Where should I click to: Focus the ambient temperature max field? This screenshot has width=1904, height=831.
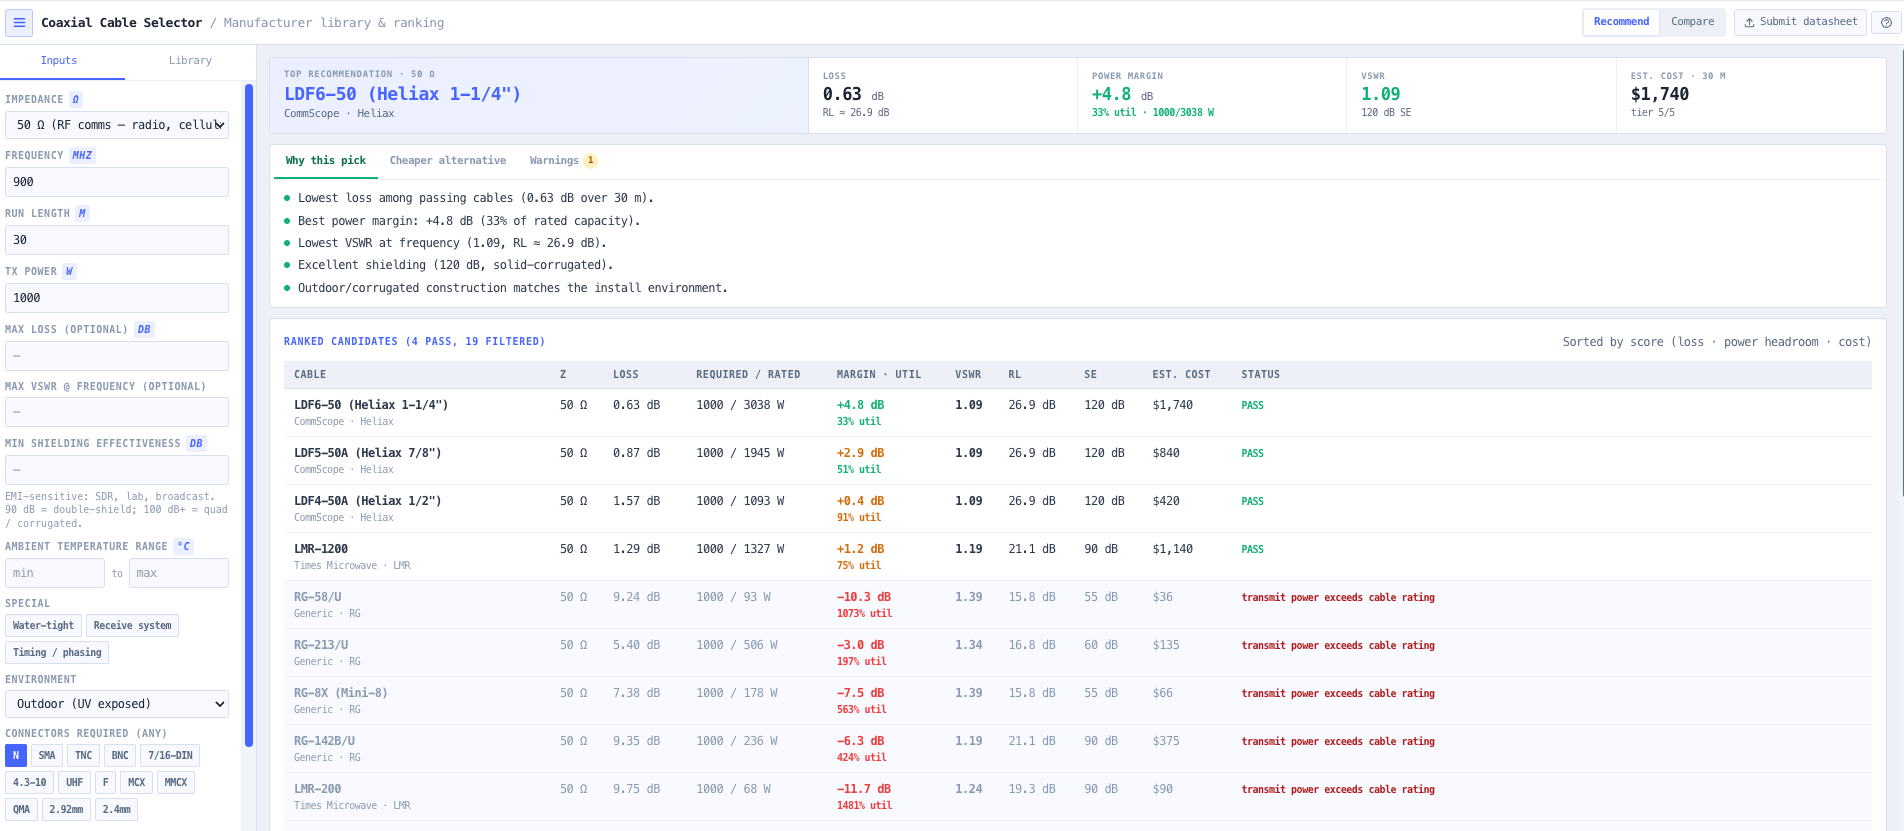pyautogui.click(x=179, y=573)
